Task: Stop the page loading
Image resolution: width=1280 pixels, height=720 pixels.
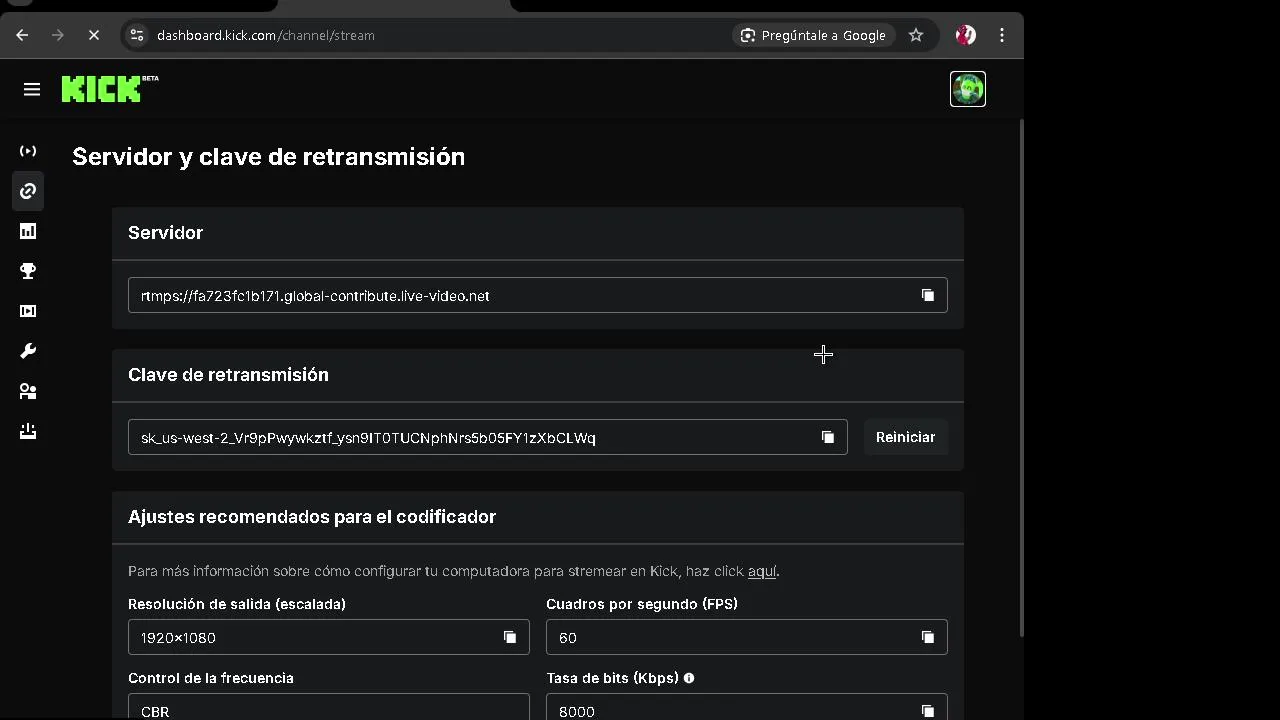Action: point(94,35)
